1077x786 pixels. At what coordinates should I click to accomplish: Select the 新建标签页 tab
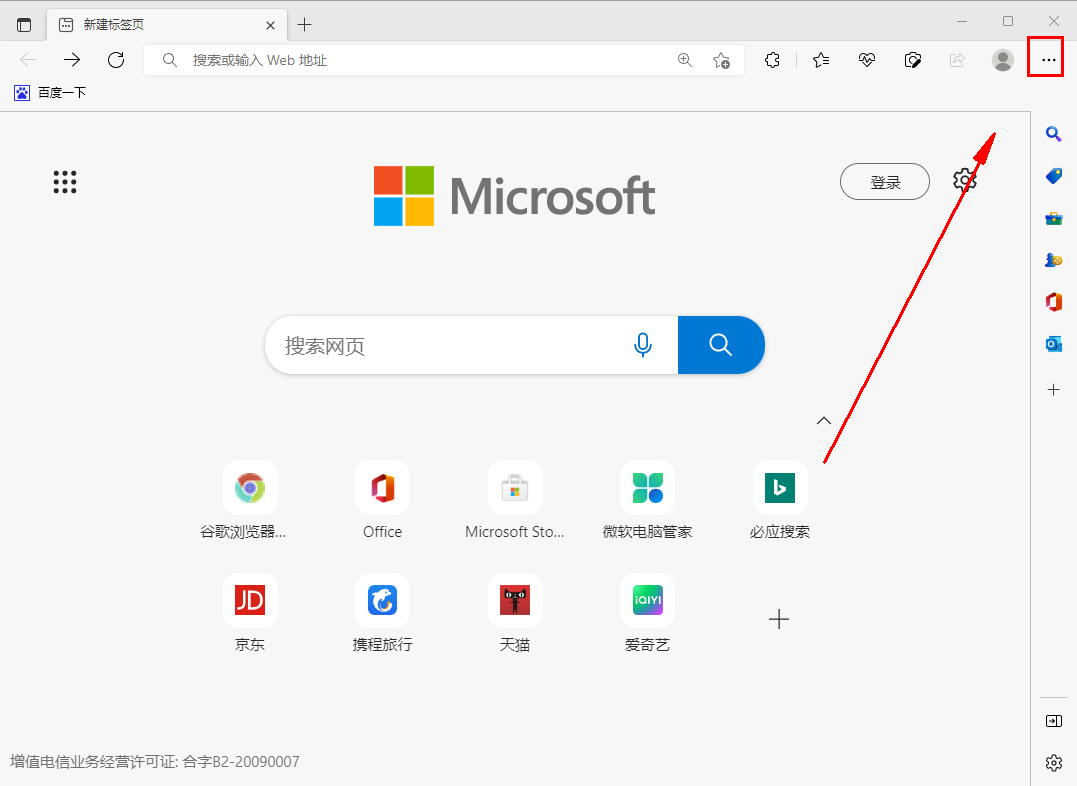[x=167, y=25]
